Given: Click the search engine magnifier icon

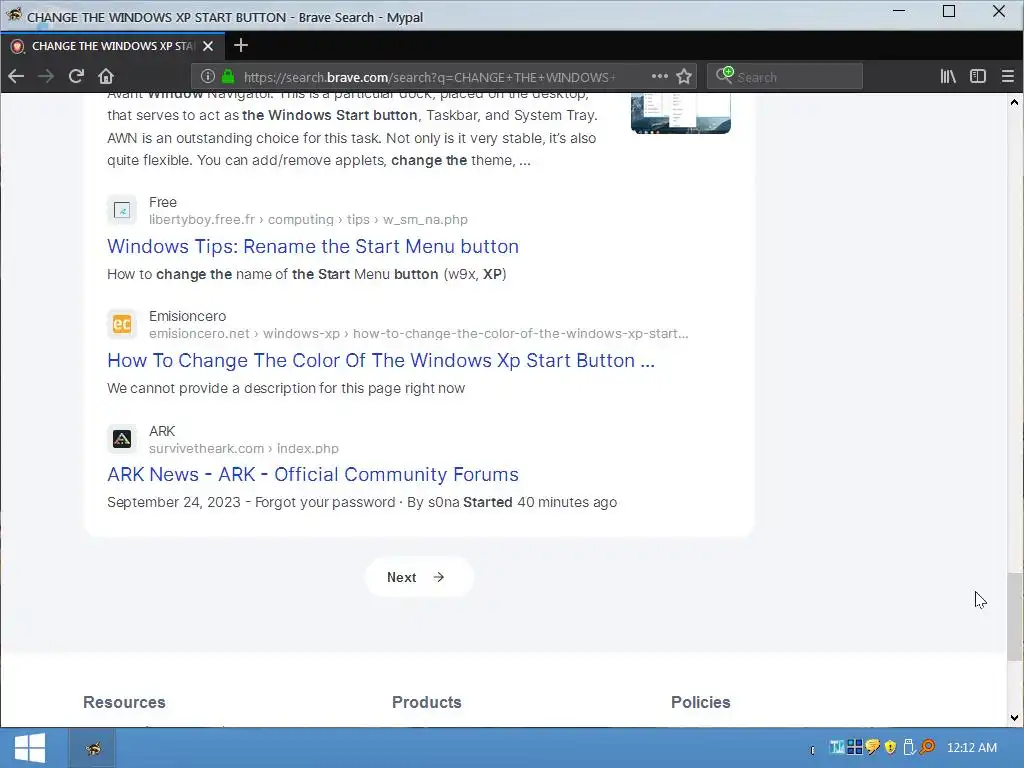Looking at the screenshot, I should click(724, 75).
